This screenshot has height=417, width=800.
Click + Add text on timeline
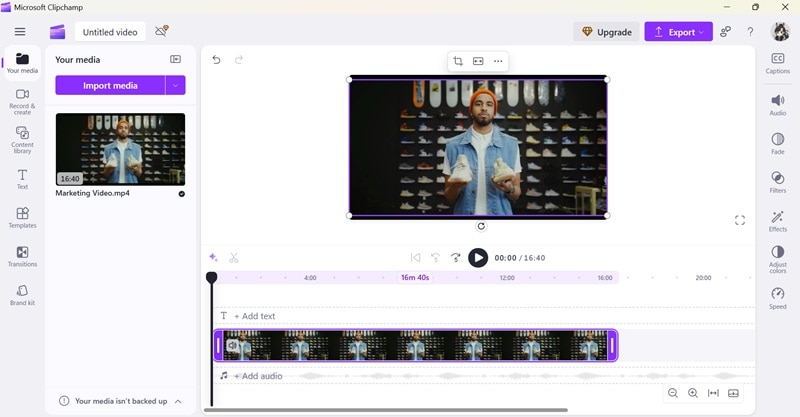pyautogui.click(x=255, y=316)
